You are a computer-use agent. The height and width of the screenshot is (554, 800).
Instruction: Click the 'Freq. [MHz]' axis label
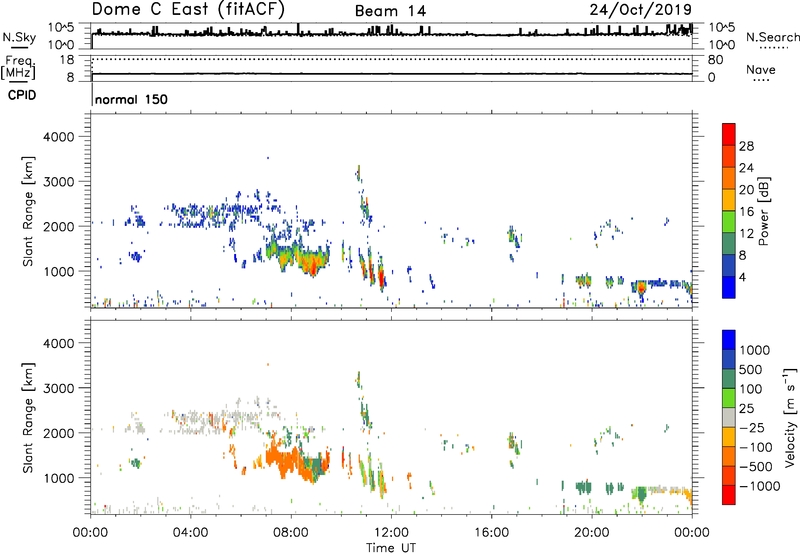18,67
